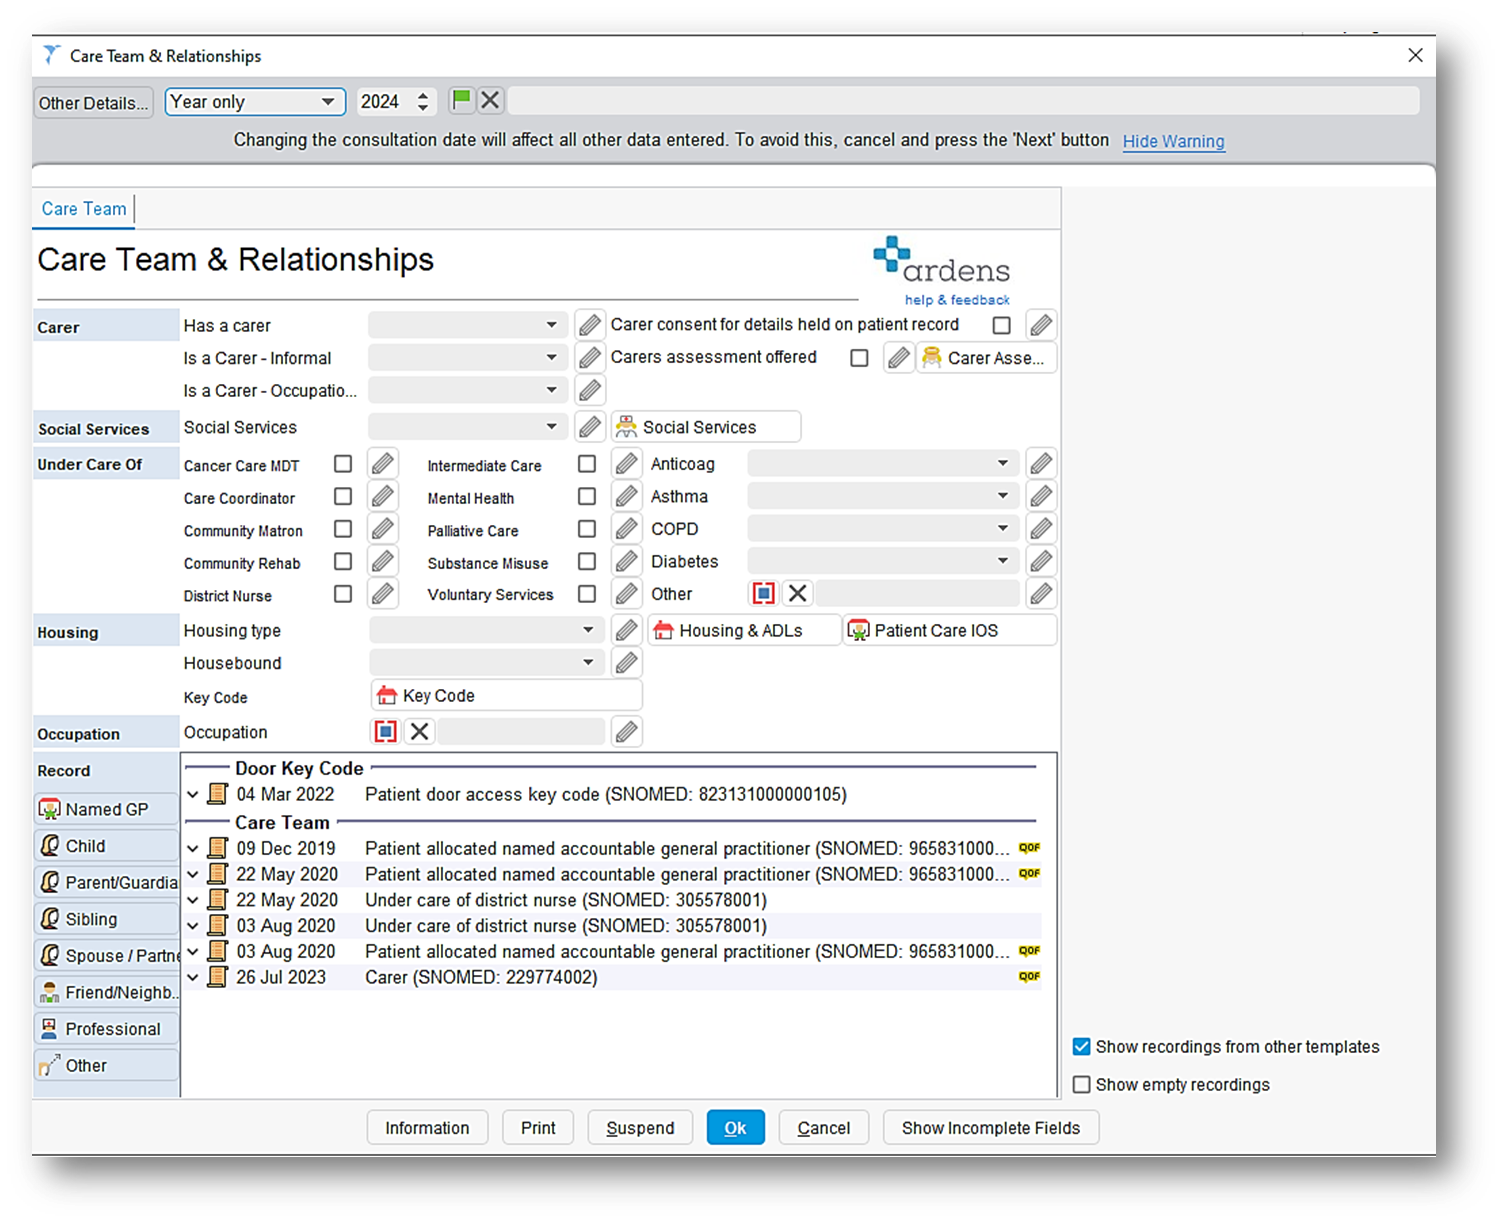Click pencil icon at end of Occupation row
Screen dimensions: 1501x1222
pyautogui.click(x=626, y=732)
